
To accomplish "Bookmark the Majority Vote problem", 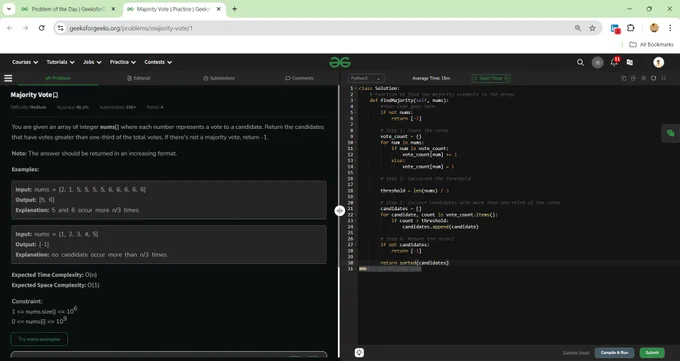I will click(56, 95).
